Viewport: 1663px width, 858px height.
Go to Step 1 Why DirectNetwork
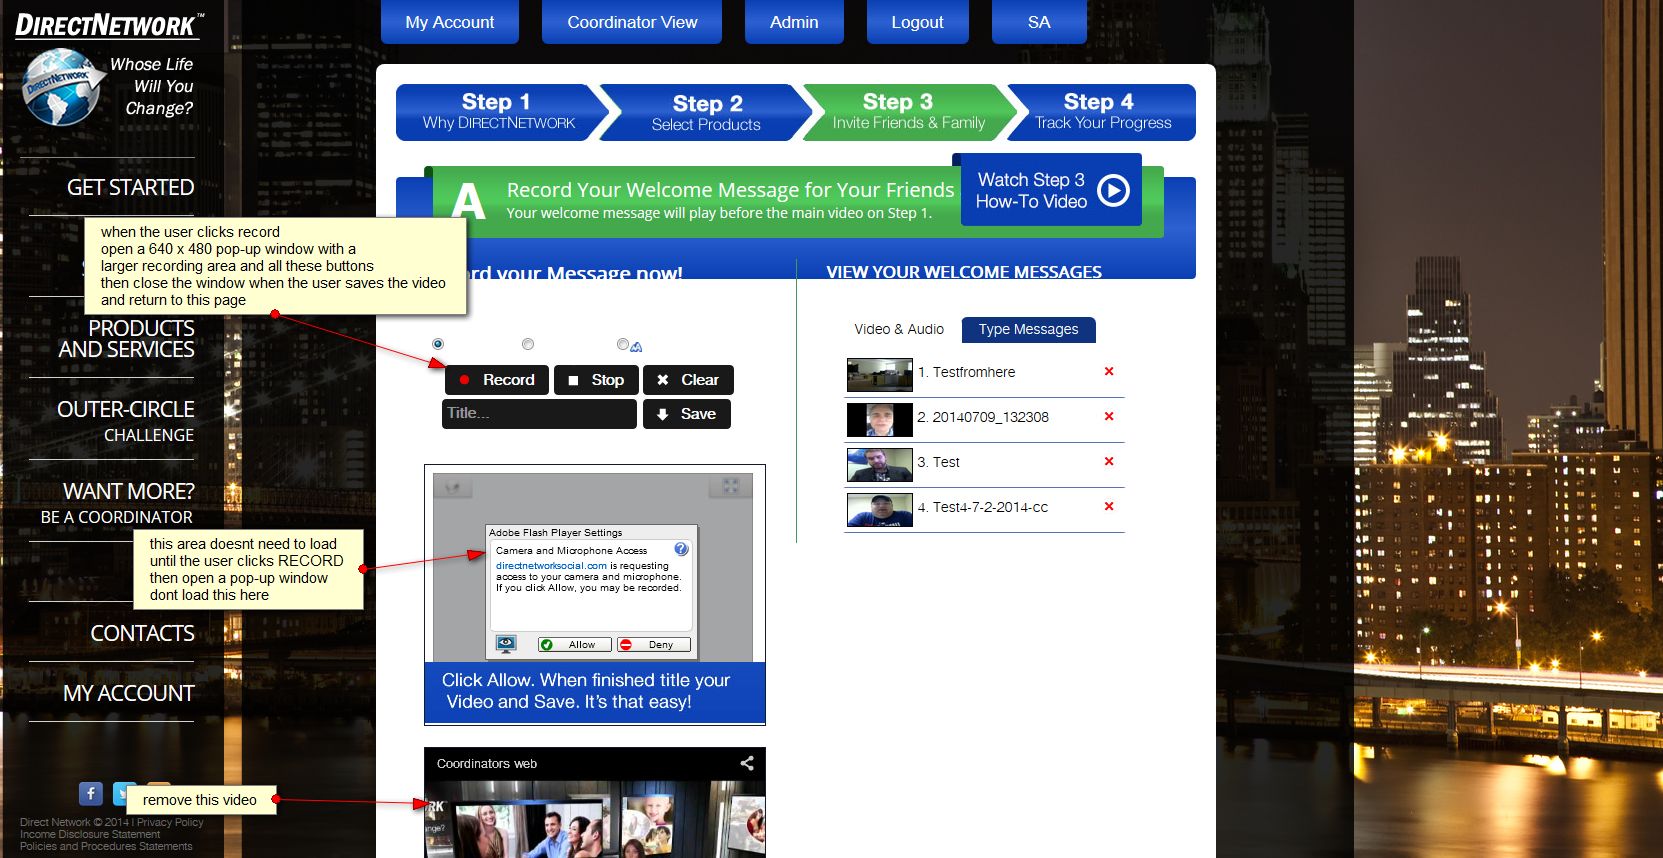pos(498,112)
